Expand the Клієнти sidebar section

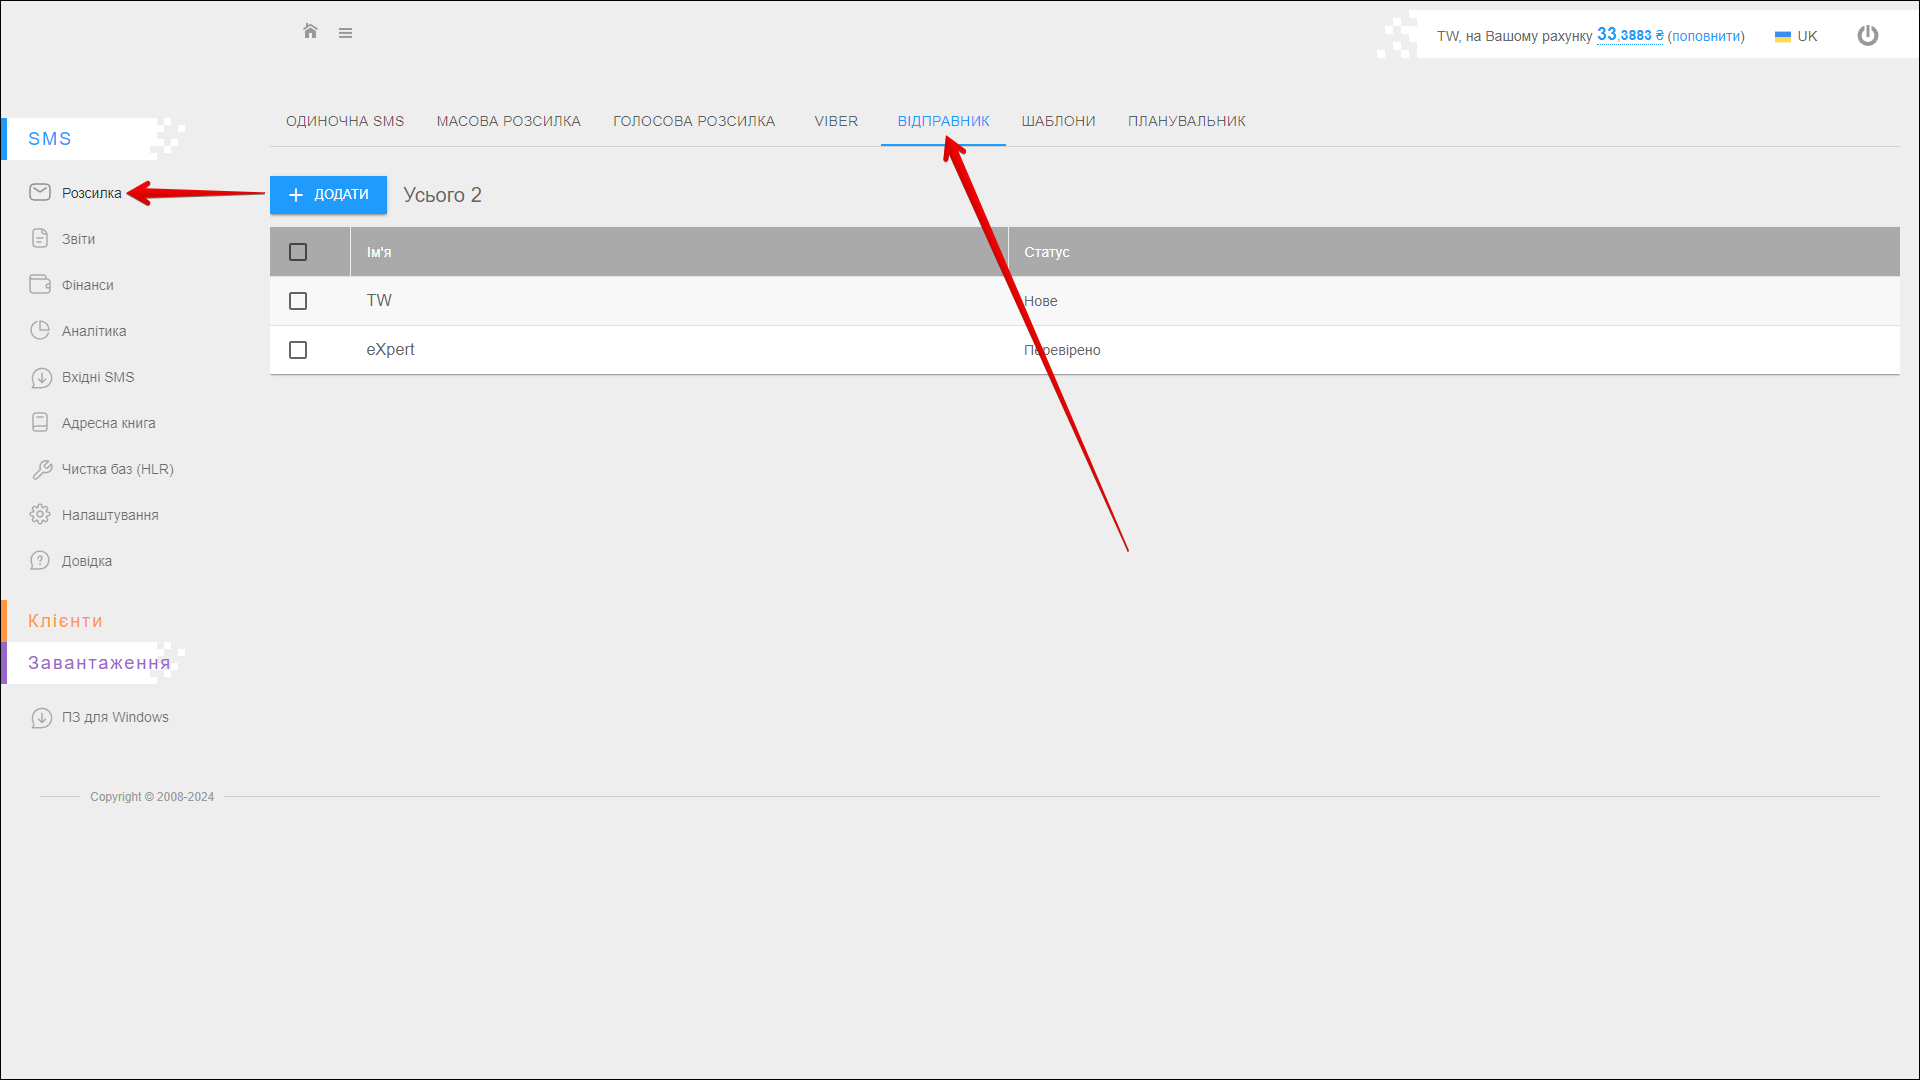click(65, 621)
